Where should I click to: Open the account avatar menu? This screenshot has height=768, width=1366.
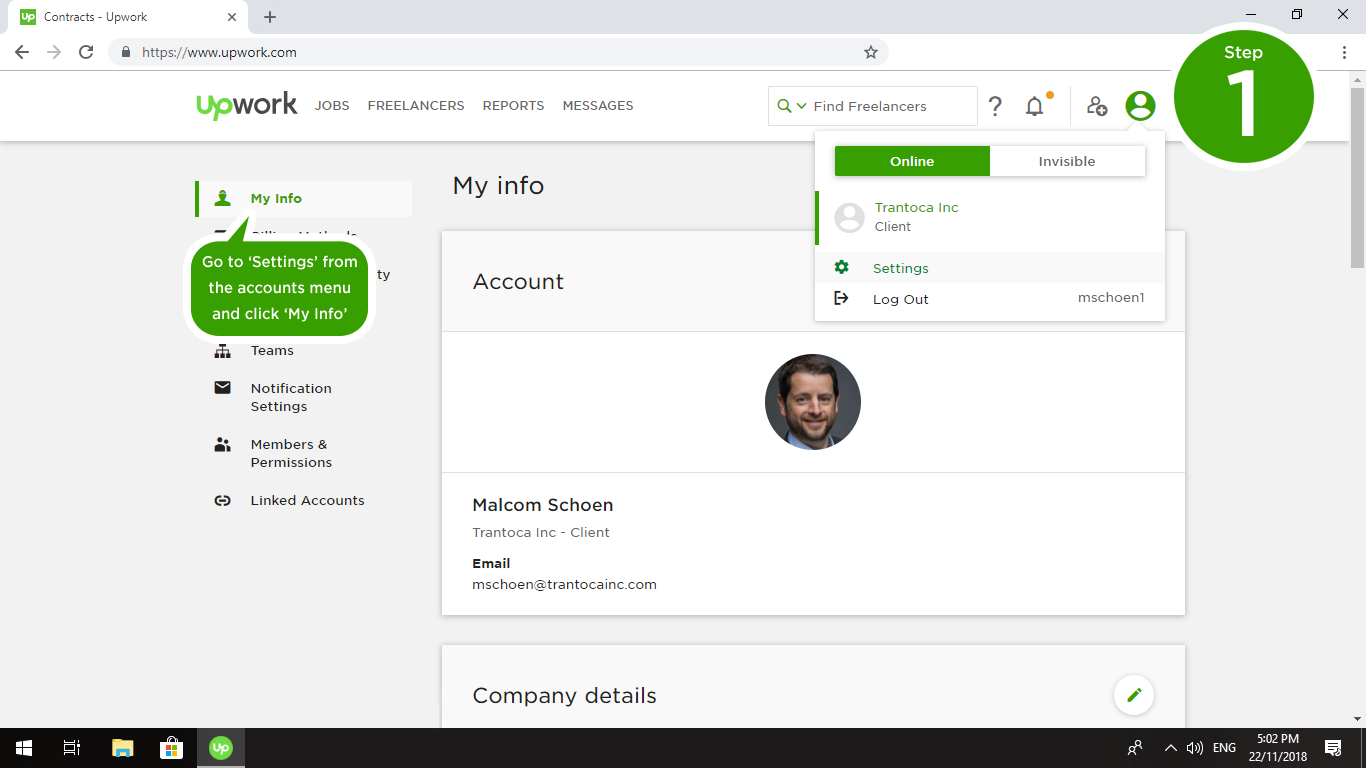coord(1140,106)
